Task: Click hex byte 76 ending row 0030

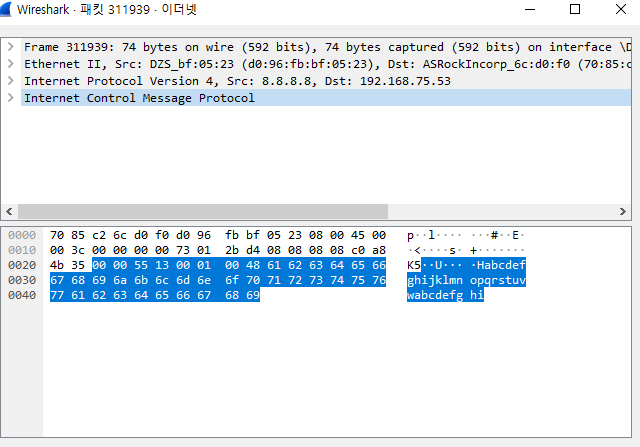Action: pyautogui.click(x=379, y=280)
